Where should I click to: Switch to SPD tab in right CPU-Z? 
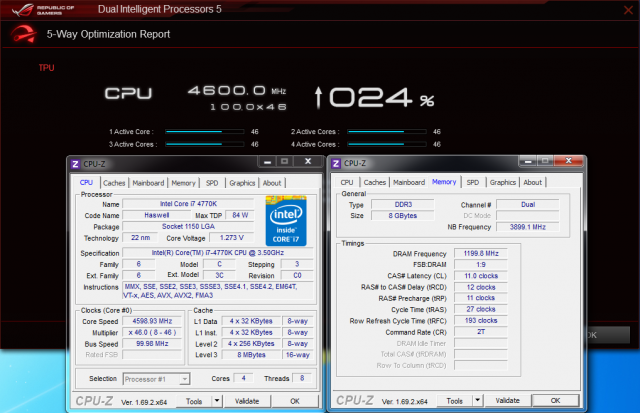tap(473, 182)
